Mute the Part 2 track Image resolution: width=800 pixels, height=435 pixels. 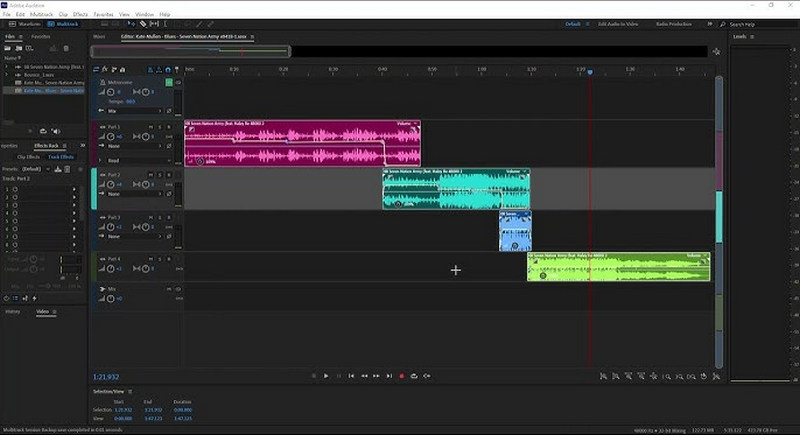point(151,174)
